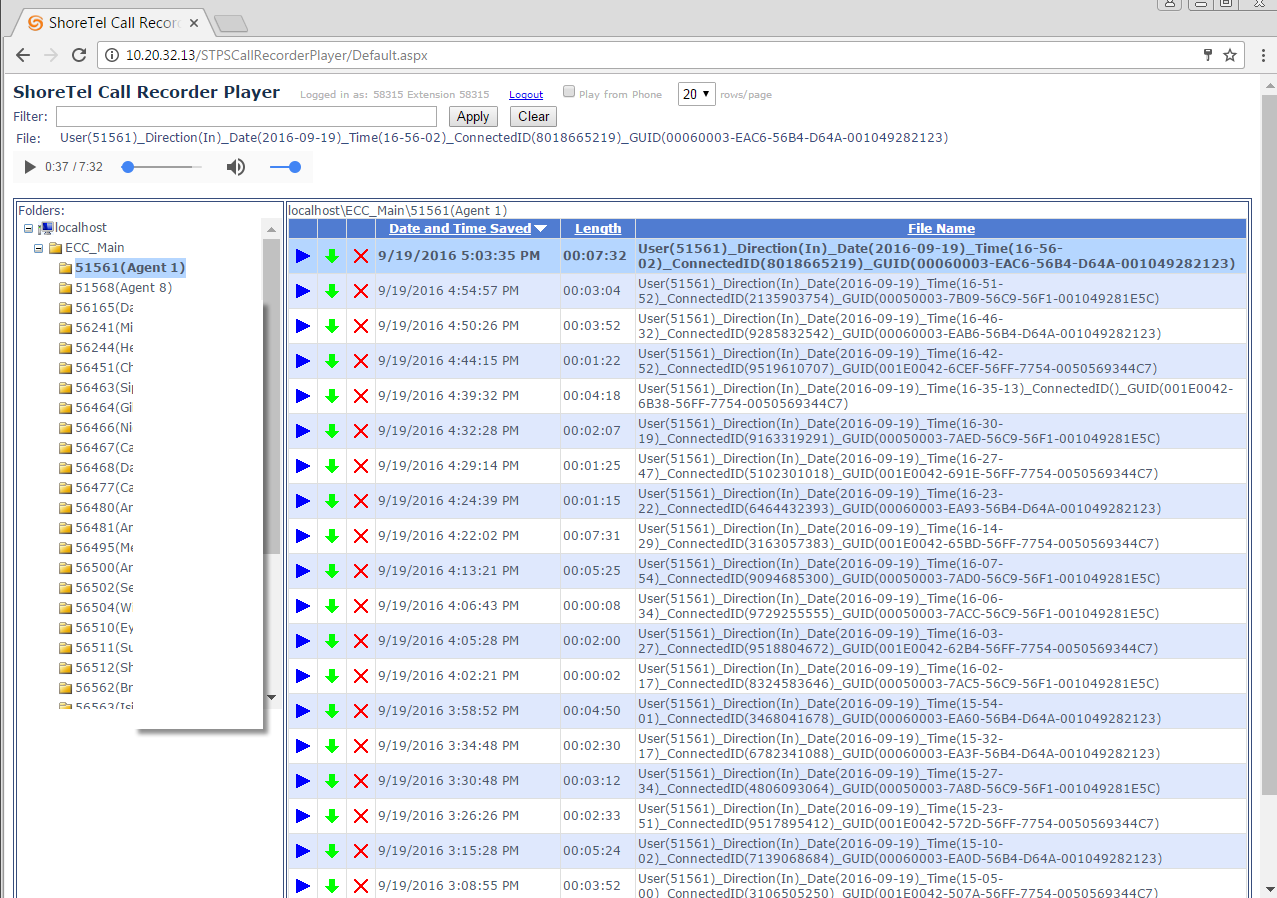Screen dimensions: 1277x898
Task: Play the recording saved at 4:54:57 PM
Action: (x=303, y=291)
